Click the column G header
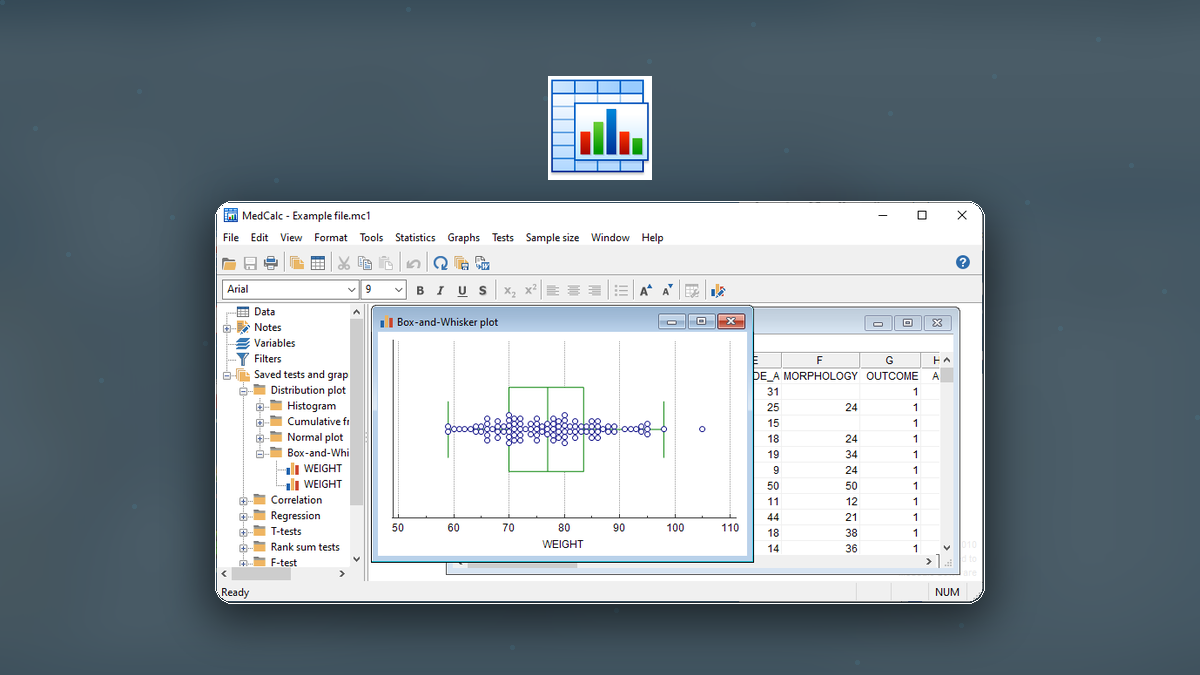Screen dimensions: 1200x675 point(890,360)
